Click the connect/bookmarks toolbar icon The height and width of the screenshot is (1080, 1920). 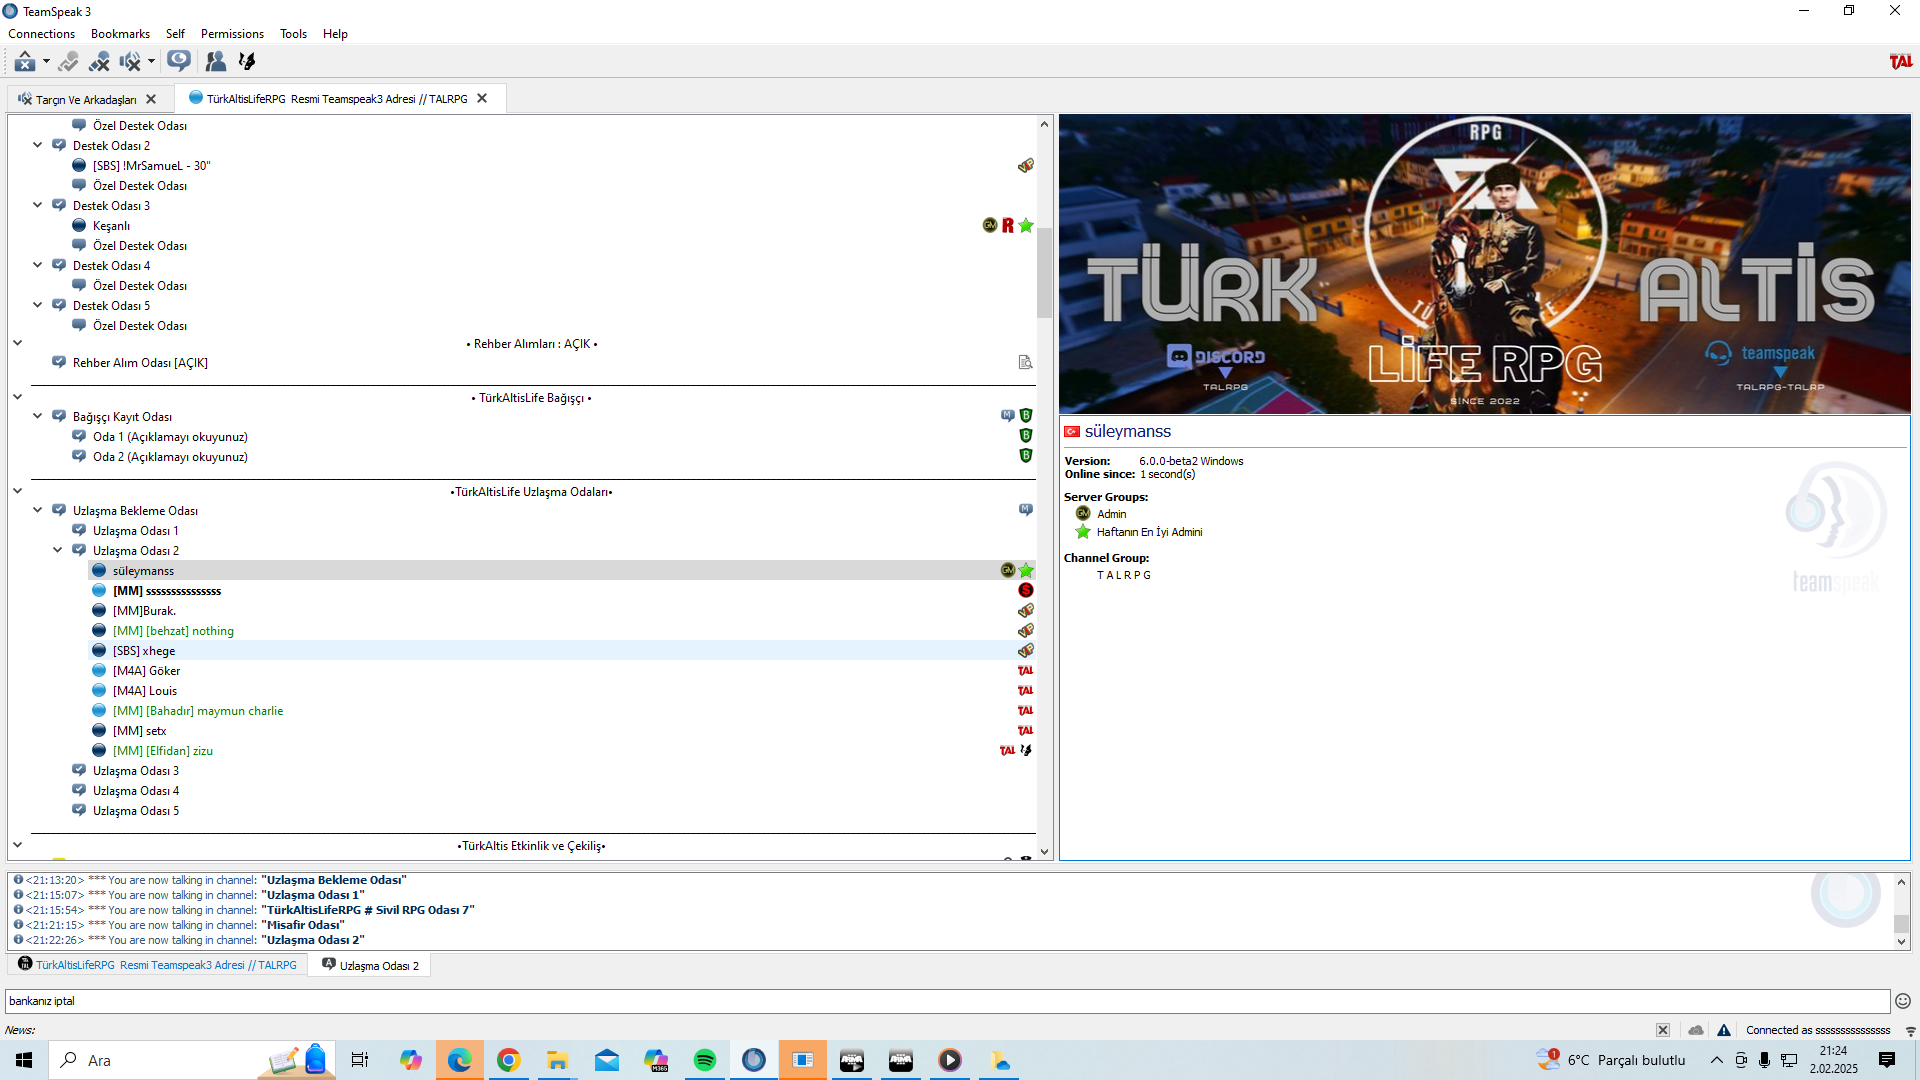(25, 62)
